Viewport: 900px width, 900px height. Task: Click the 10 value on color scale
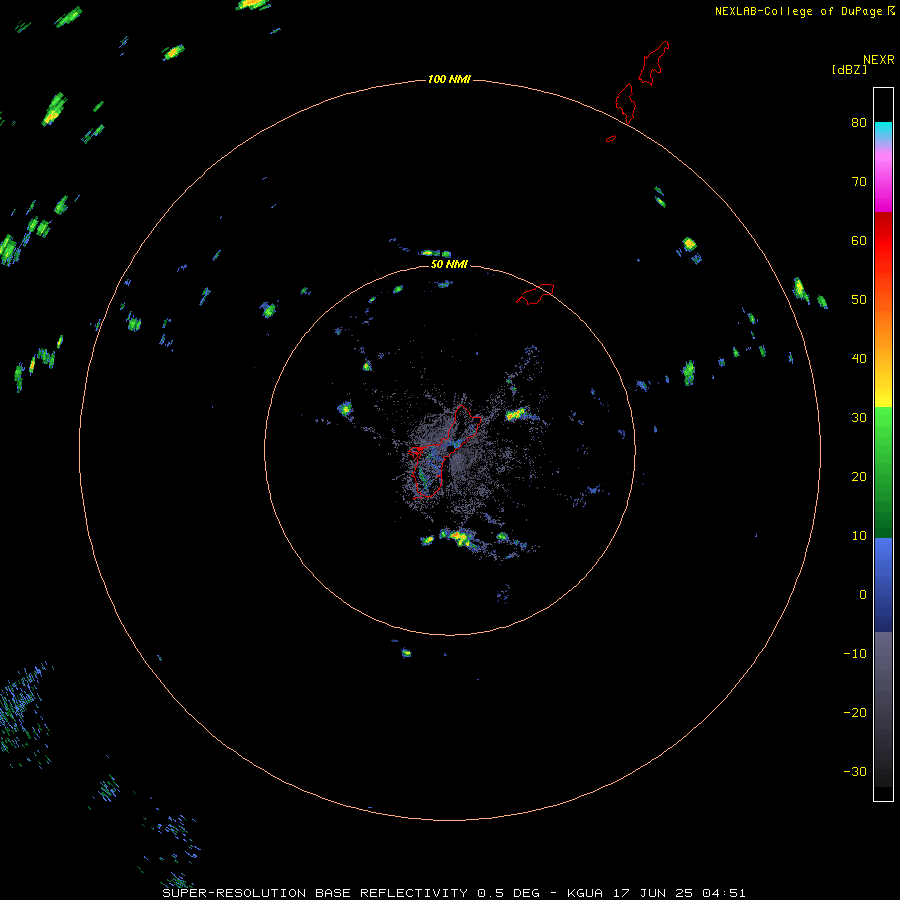[859, 536]
